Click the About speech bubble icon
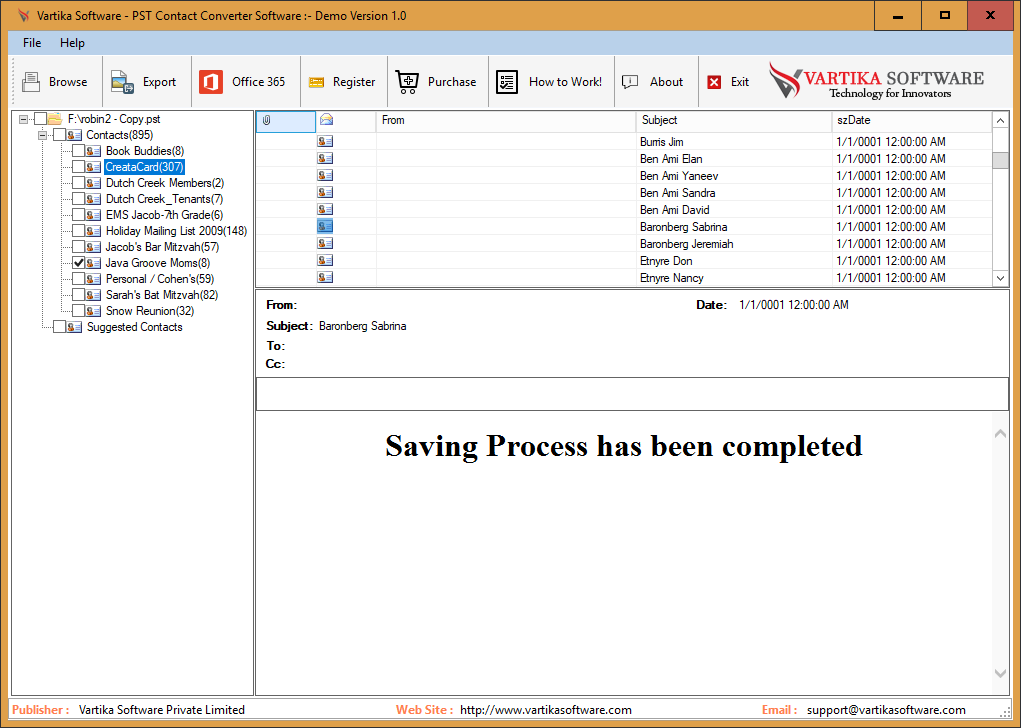This screenshot has height=728, width=1021. (630, 82)
